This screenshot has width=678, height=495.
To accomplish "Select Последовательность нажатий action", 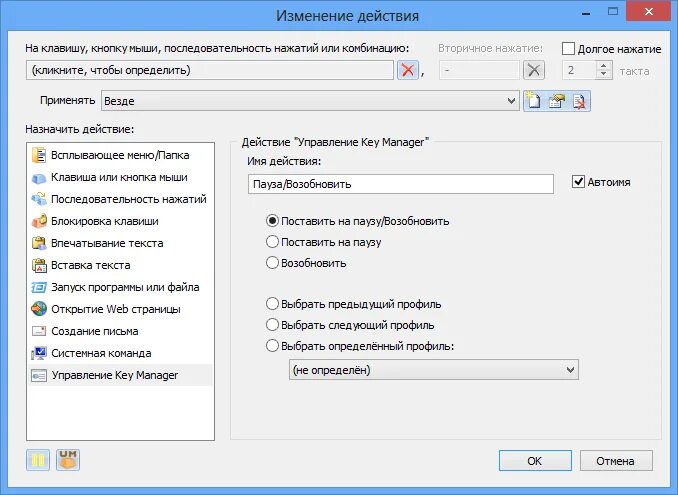I will 120,199.
